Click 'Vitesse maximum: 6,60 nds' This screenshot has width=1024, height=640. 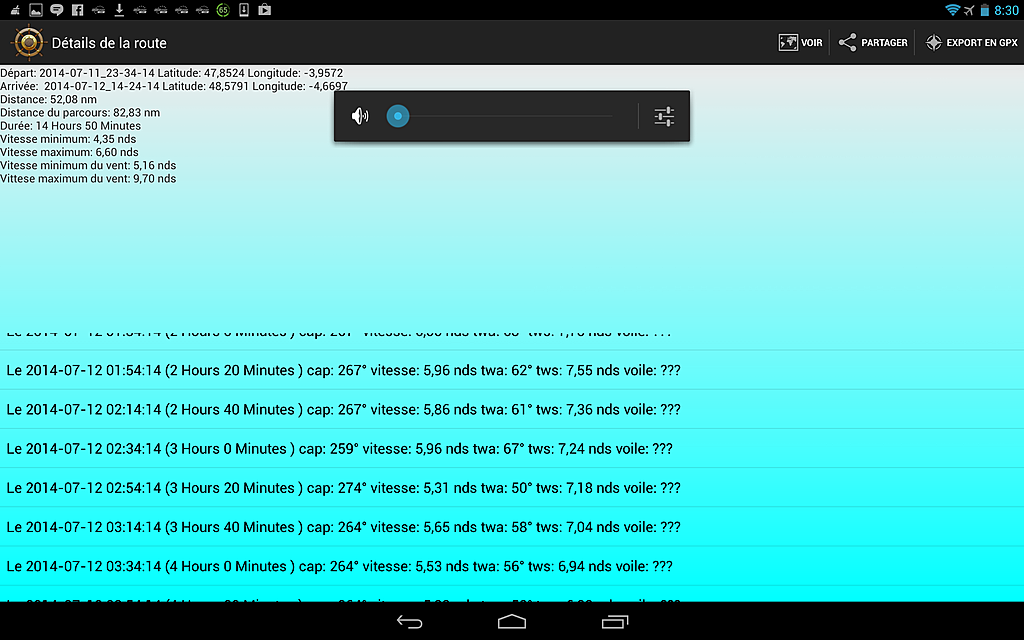(69, 152)
